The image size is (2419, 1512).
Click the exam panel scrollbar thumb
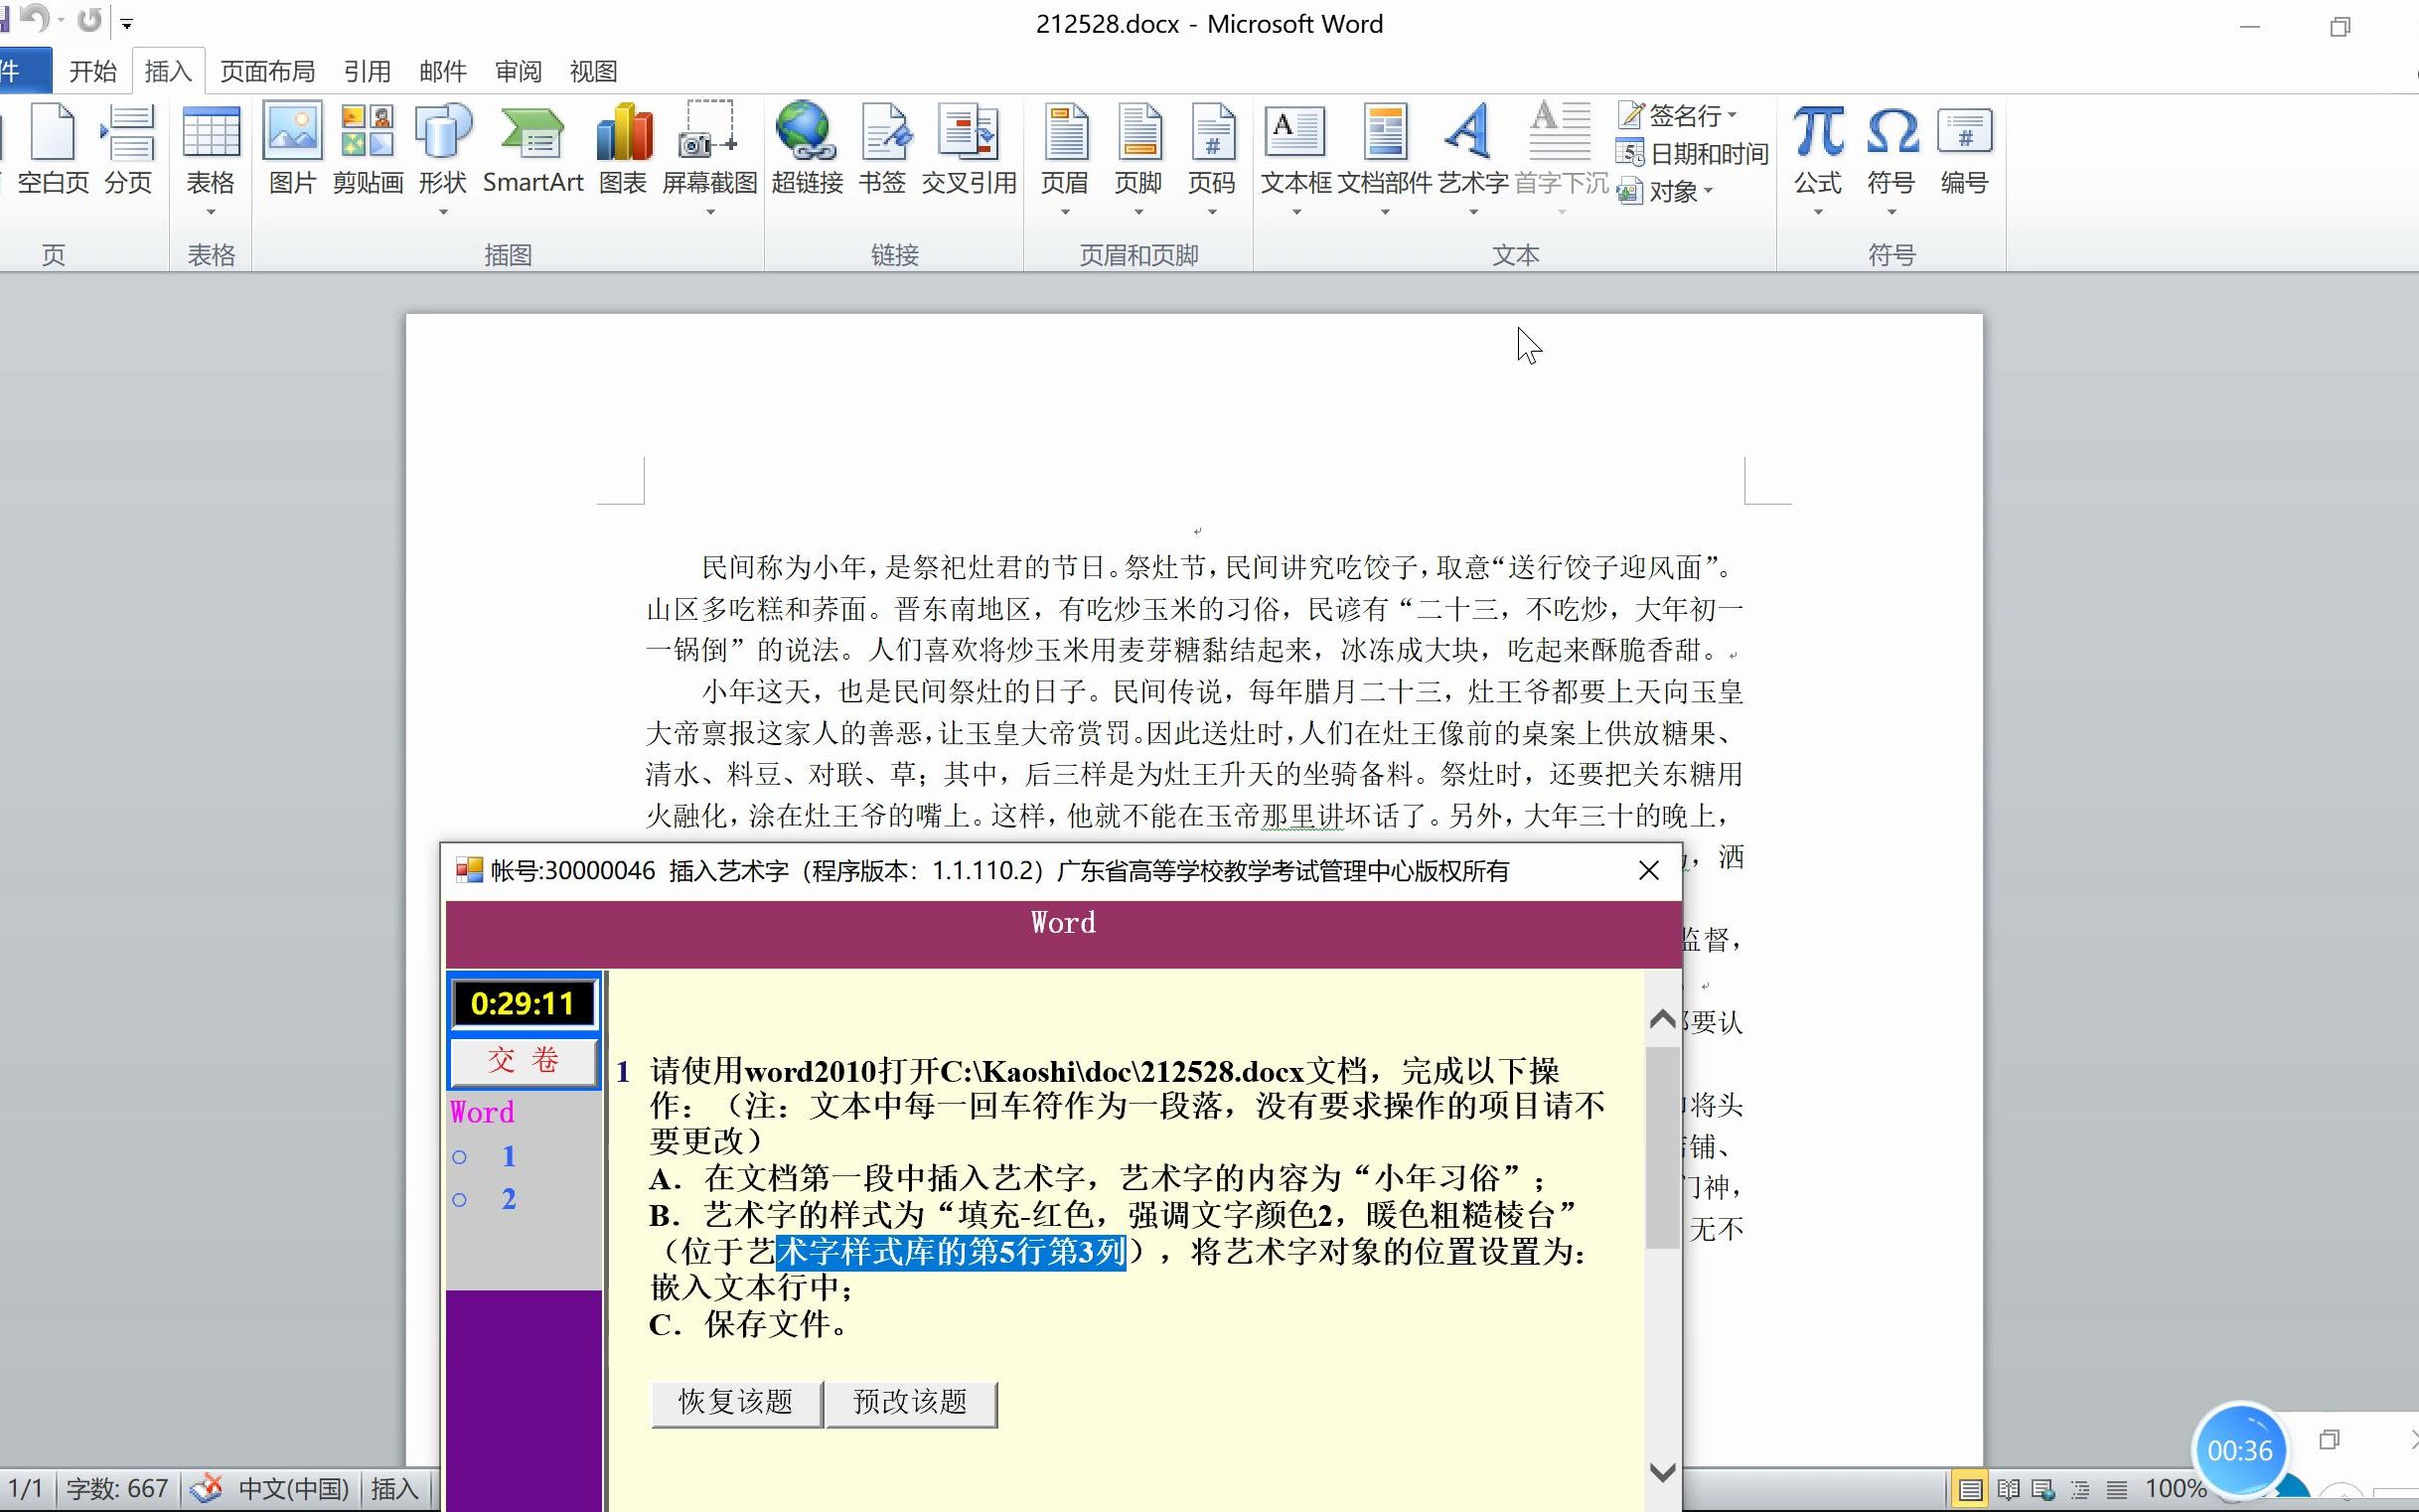[1663, 1147]
